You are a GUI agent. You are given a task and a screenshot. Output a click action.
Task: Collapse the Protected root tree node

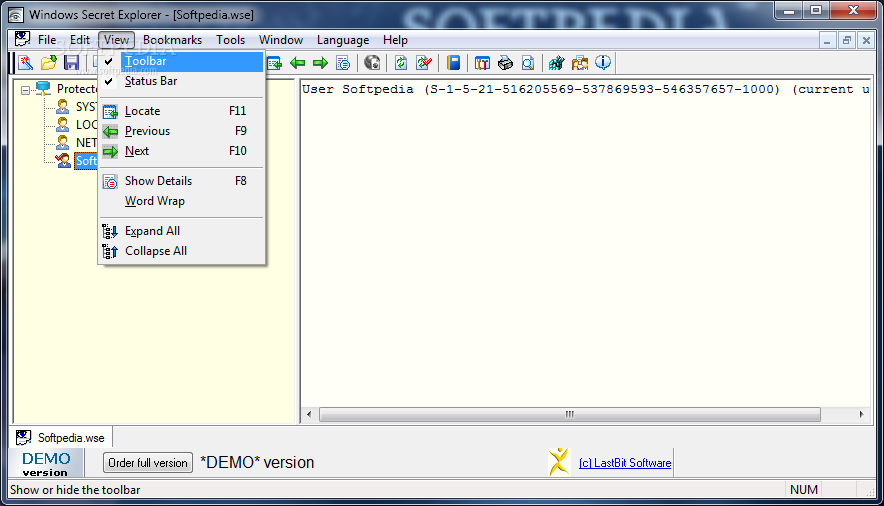(25, 90)
